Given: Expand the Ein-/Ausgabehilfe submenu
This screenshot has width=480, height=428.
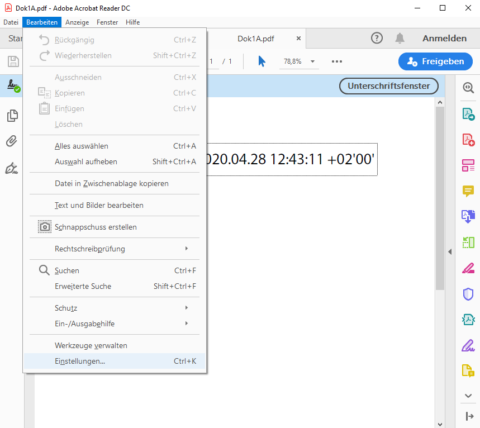Looking at the screenshot, I should (x=114, y=324).
